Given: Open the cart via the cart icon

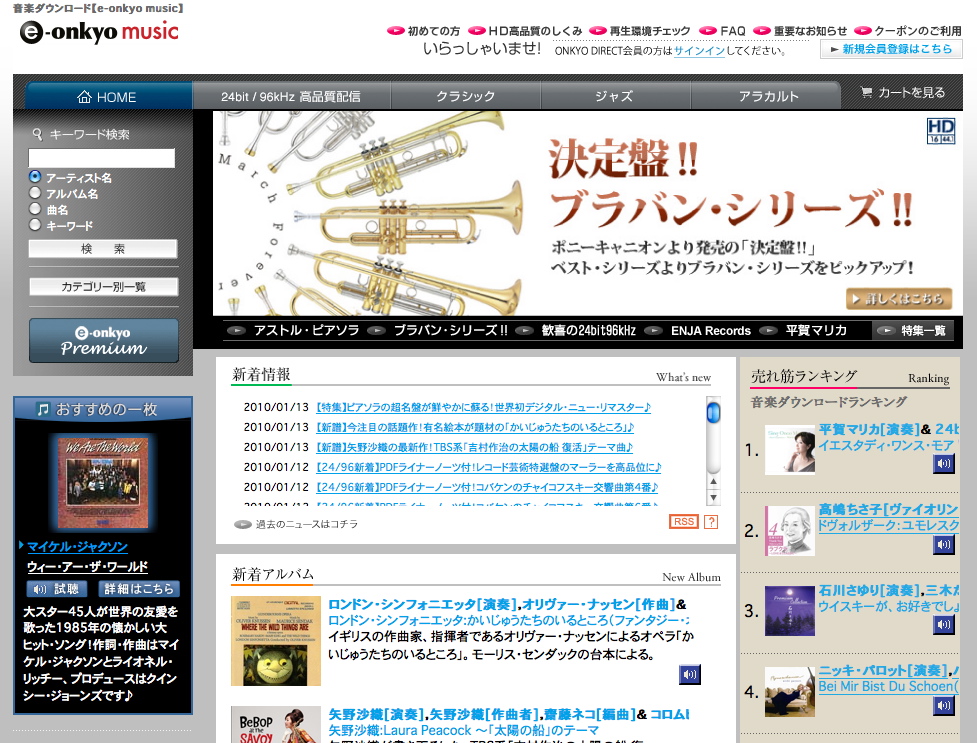Looking at the screenshot, I should (867, 93).
